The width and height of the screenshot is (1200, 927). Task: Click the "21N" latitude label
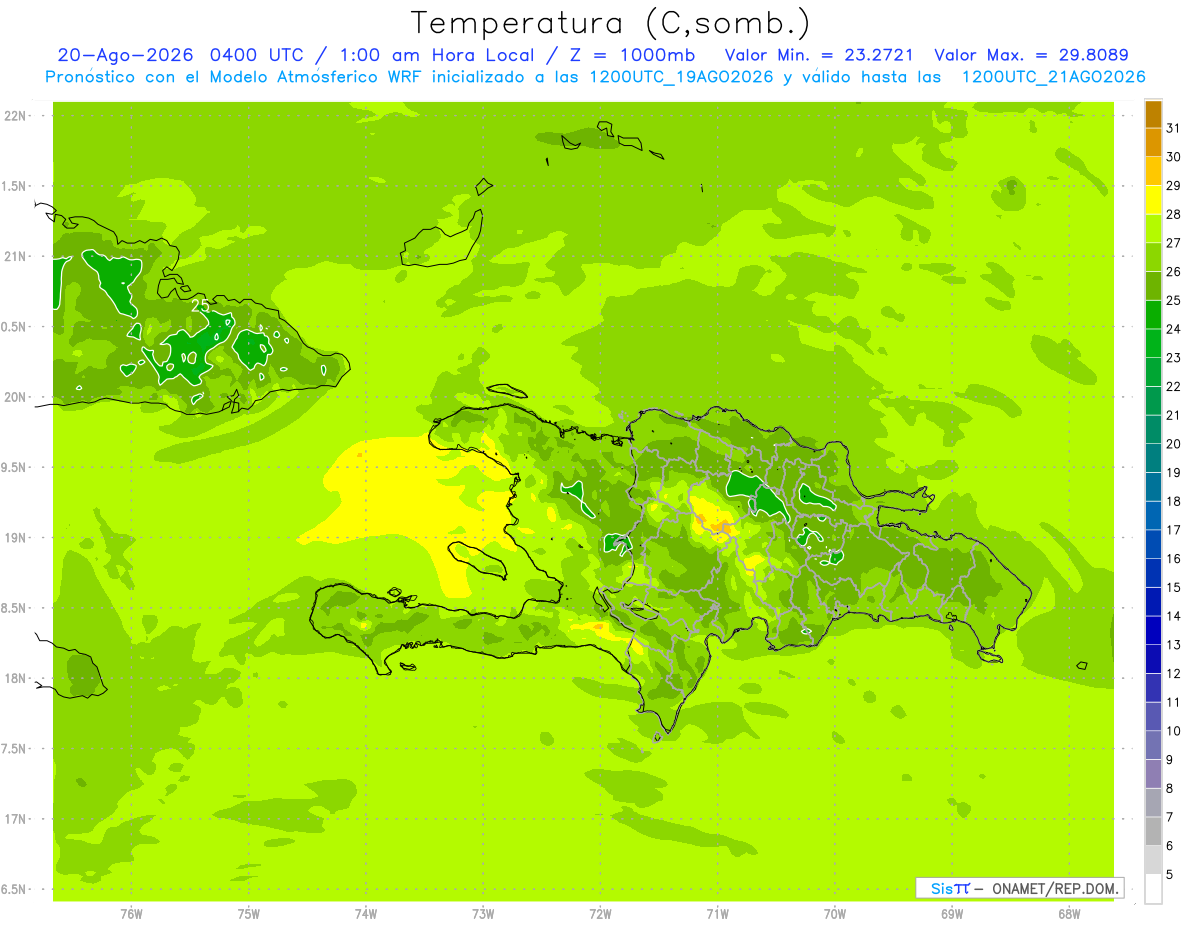(x=17, y=256)
